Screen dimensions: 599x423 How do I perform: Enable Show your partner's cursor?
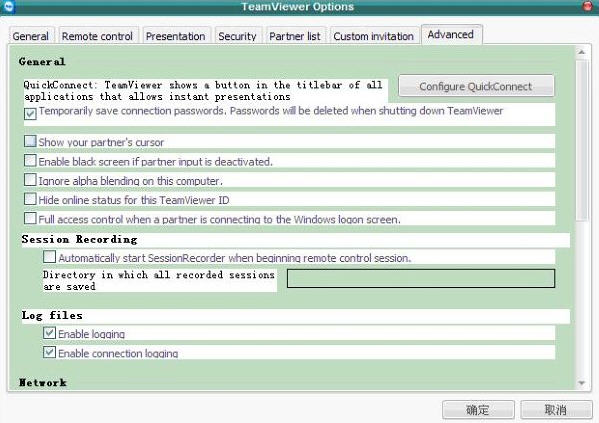tap(30, 141)
